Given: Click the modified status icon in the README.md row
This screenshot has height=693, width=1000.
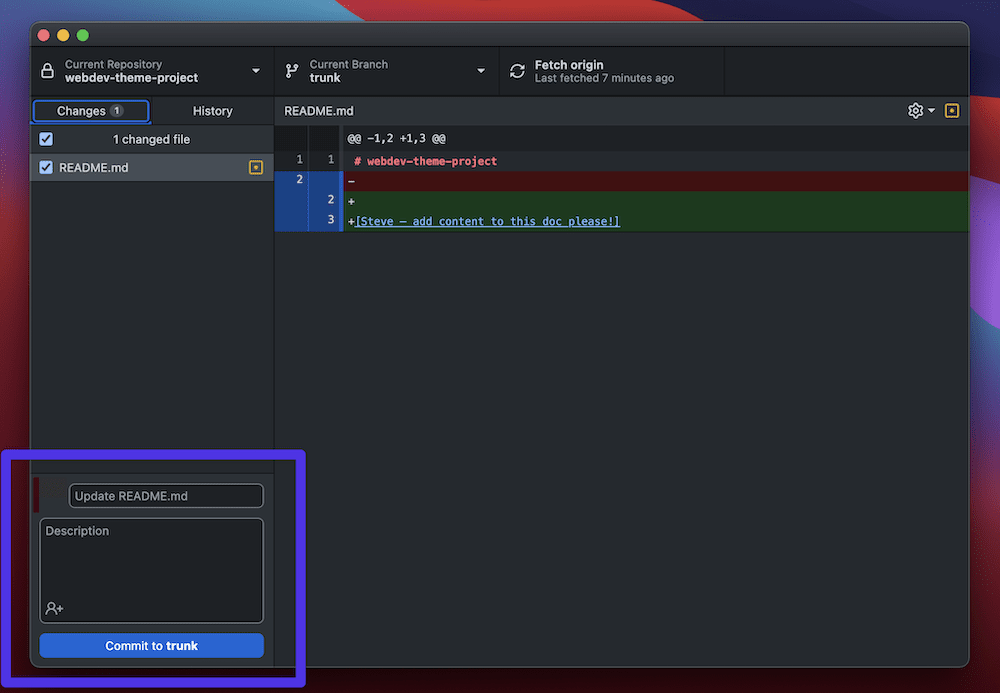Looking at the screenshot, I should point(256,168).
